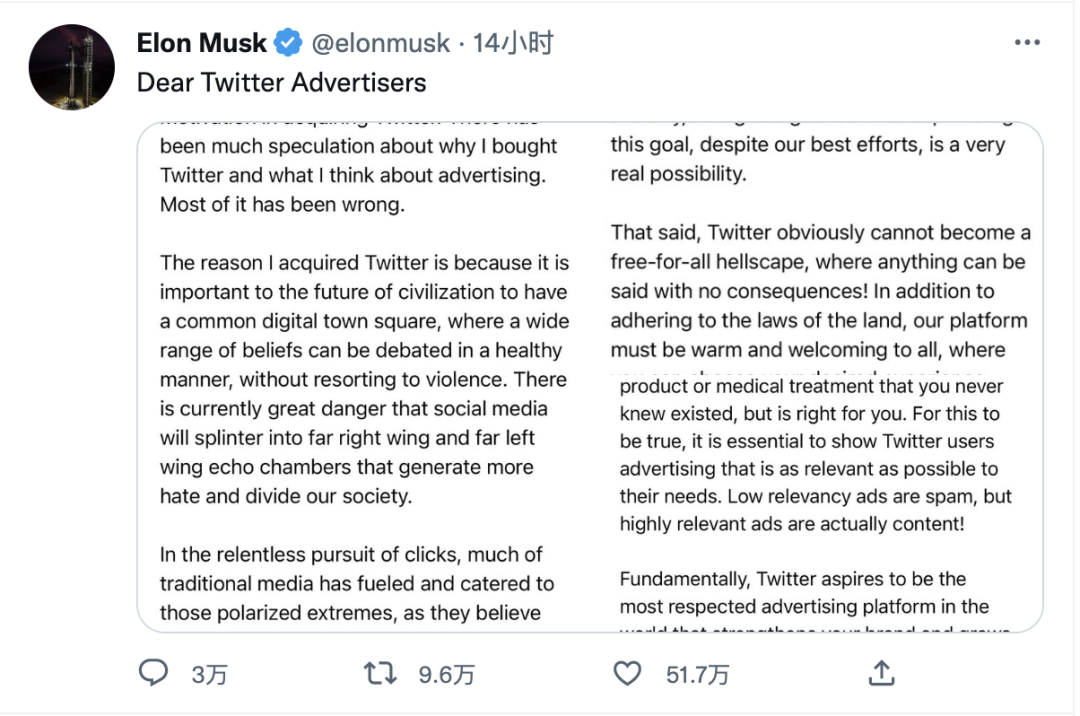Click the 9.6万 retweet count
This screenshot has width=1080, height=716.
tap(446, 675)
